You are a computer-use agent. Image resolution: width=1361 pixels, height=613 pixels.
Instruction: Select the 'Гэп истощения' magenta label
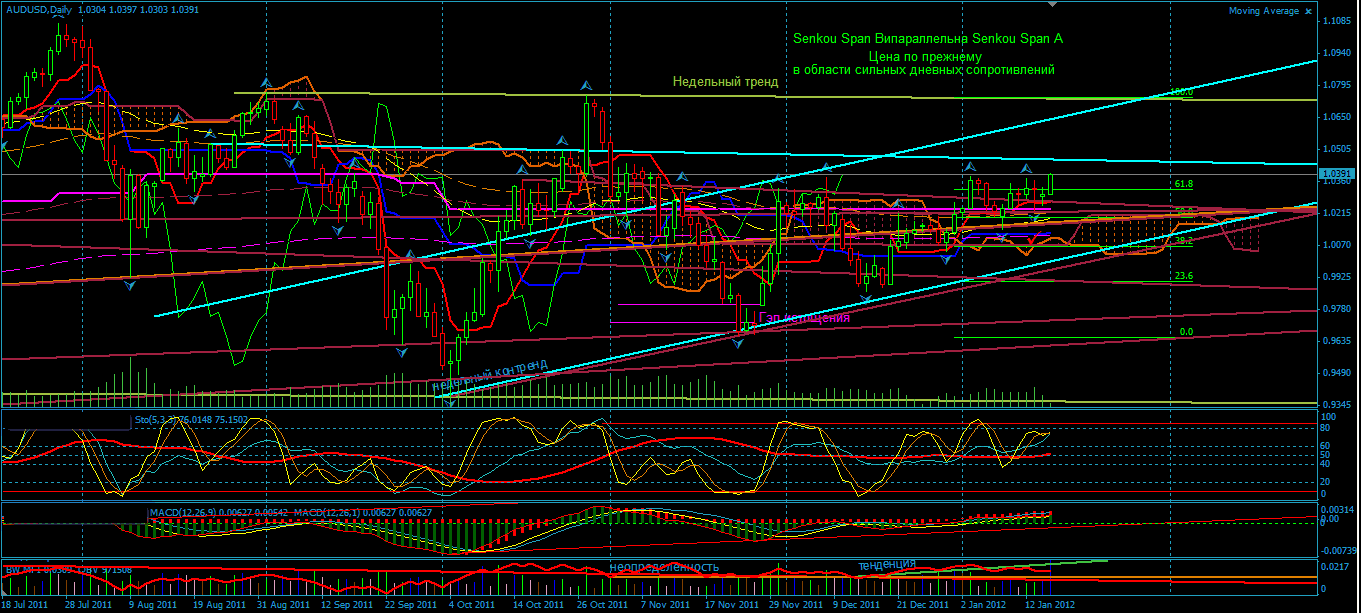pyautogui.click(x=805, y=317)
